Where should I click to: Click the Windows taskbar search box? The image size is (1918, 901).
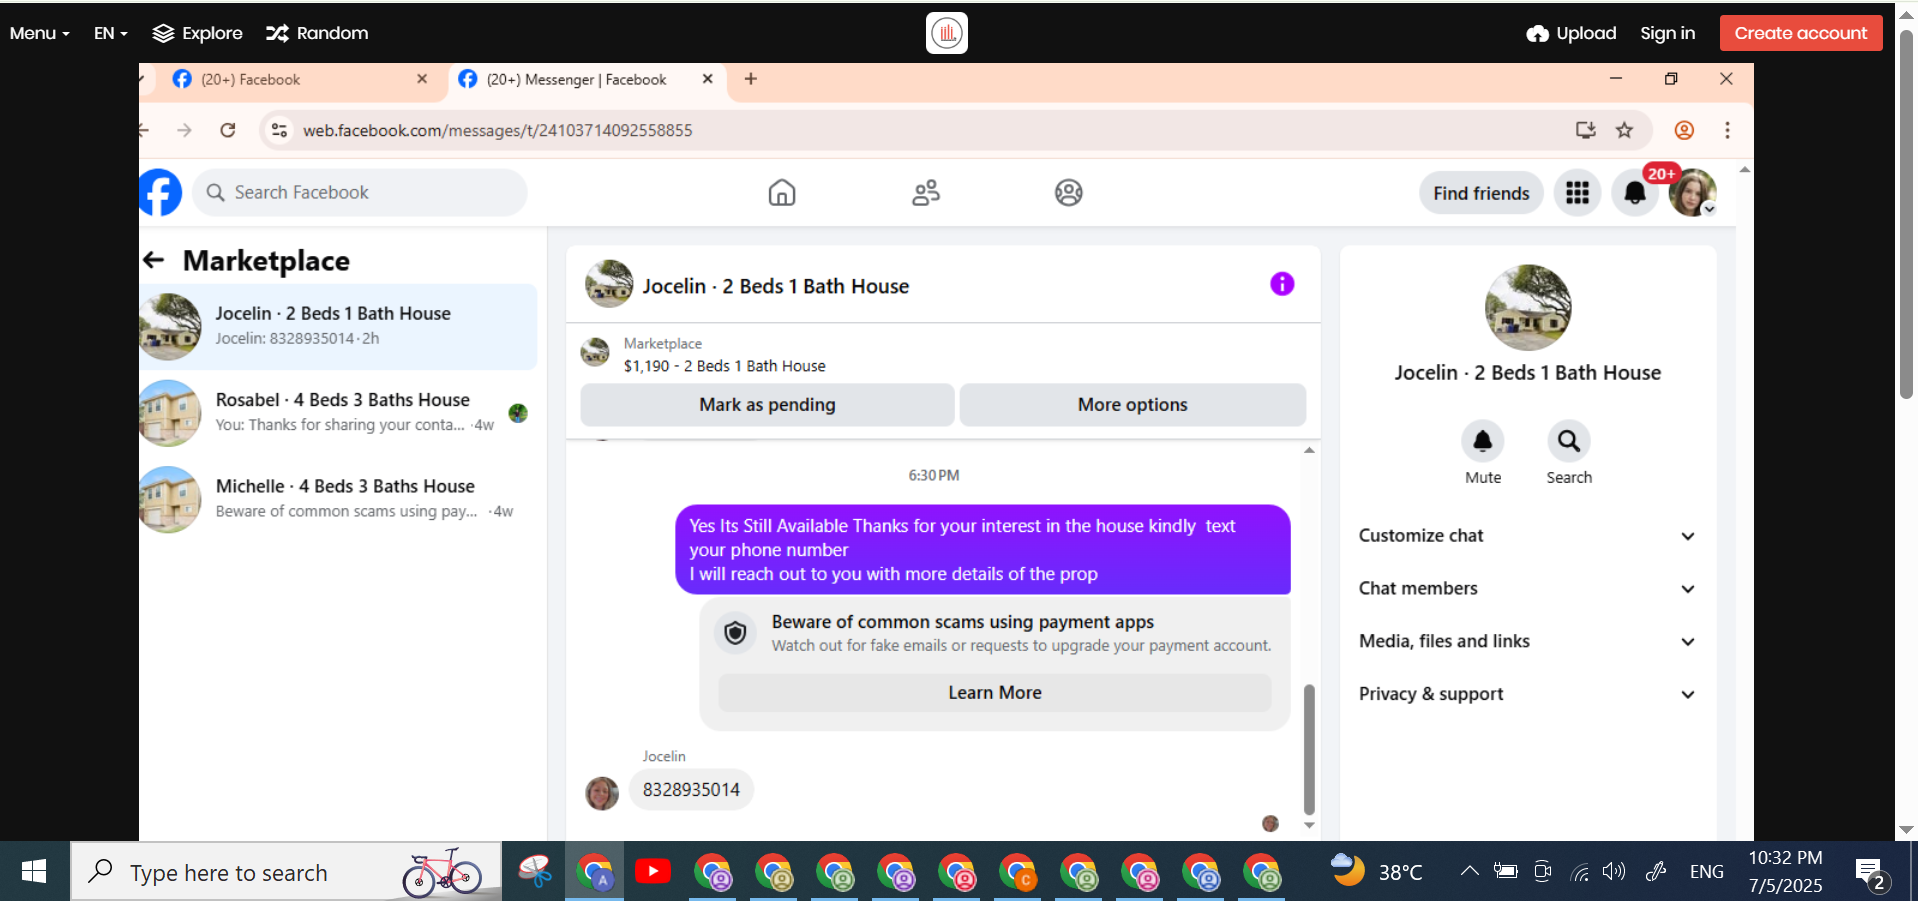pos(286,871)
